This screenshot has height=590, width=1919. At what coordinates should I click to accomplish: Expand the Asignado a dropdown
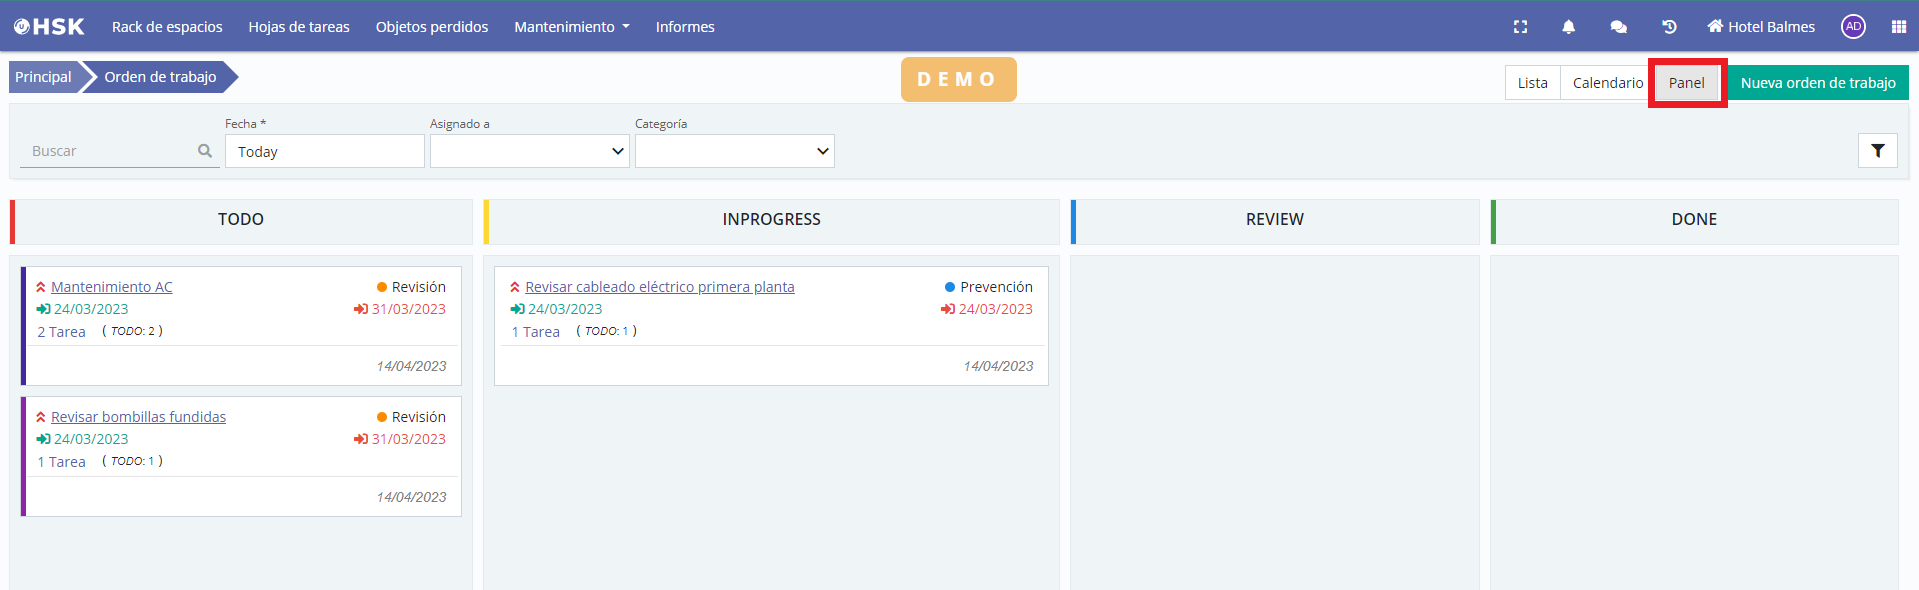click(x=529, y=151)
